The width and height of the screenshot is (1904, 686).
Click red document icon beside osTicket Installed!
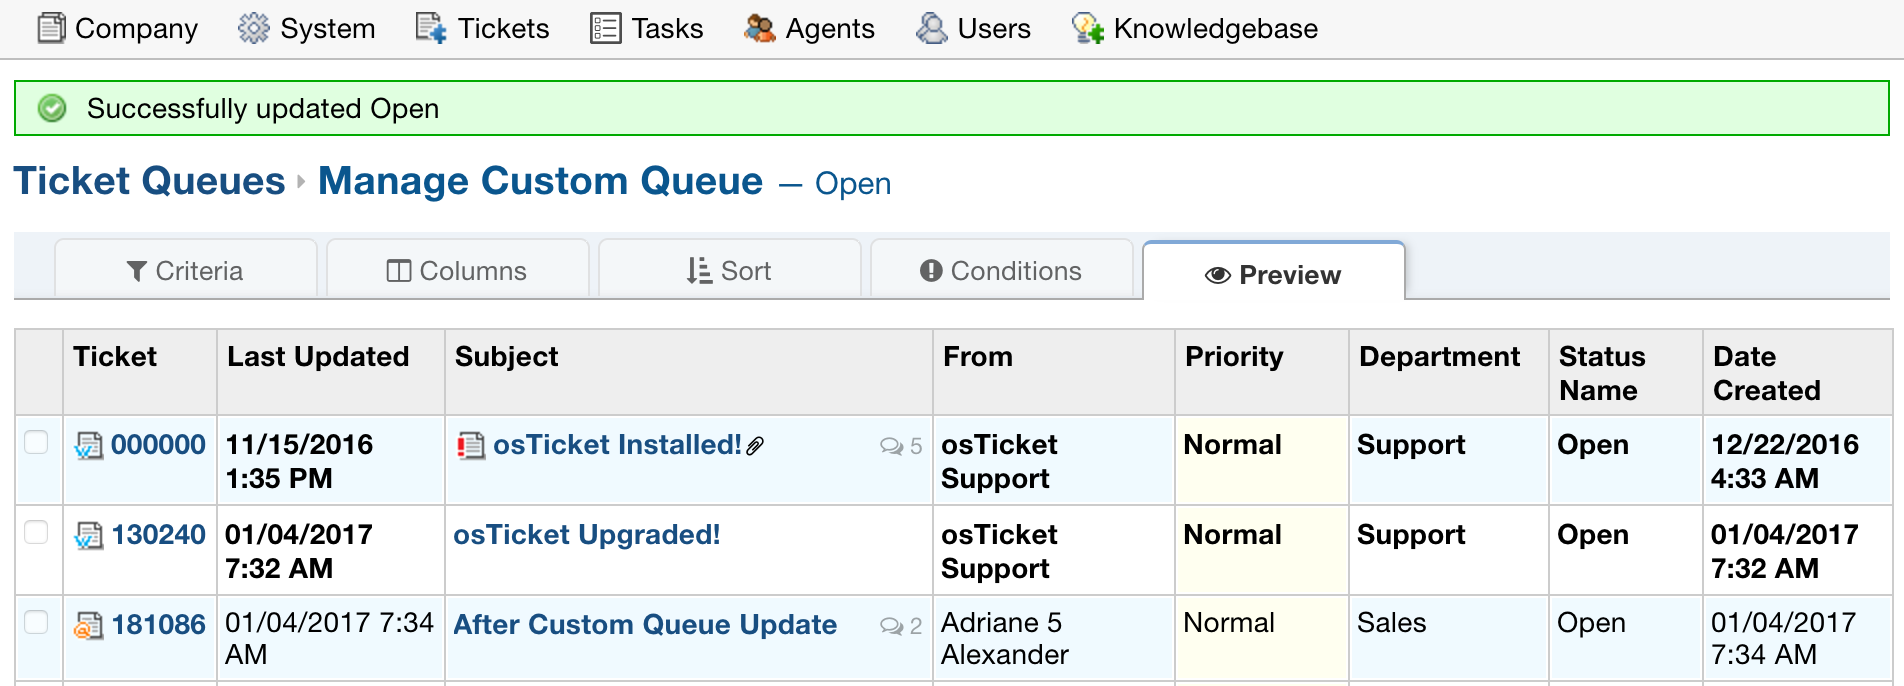[471, 445]
